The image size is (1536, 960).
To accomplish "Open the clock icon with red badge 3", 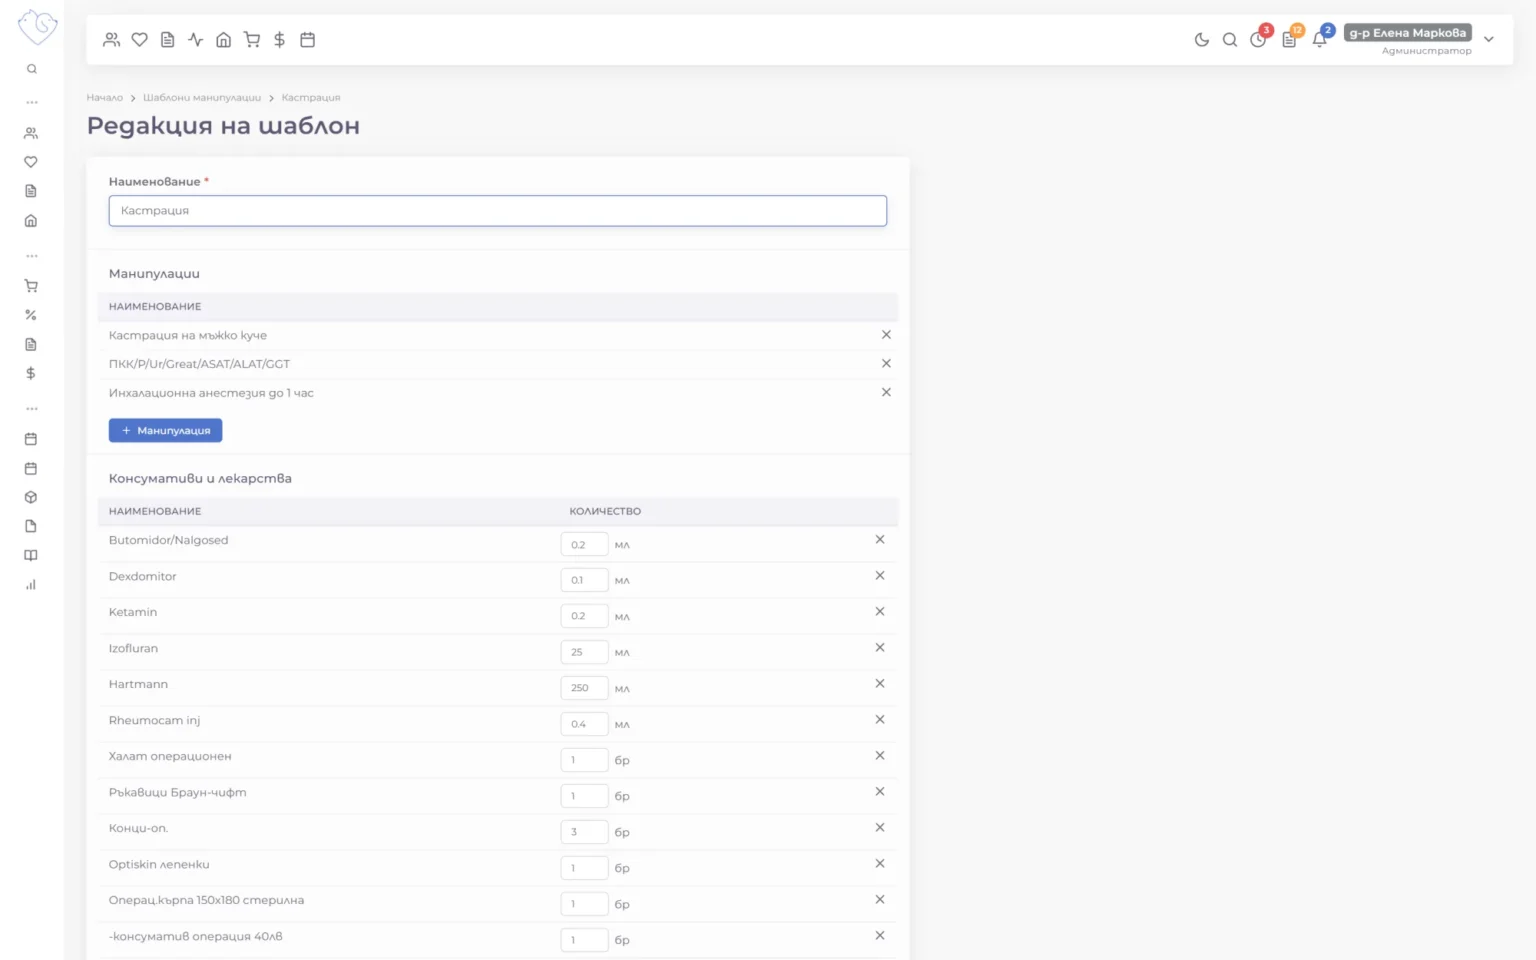I will tap(1259, 39).
